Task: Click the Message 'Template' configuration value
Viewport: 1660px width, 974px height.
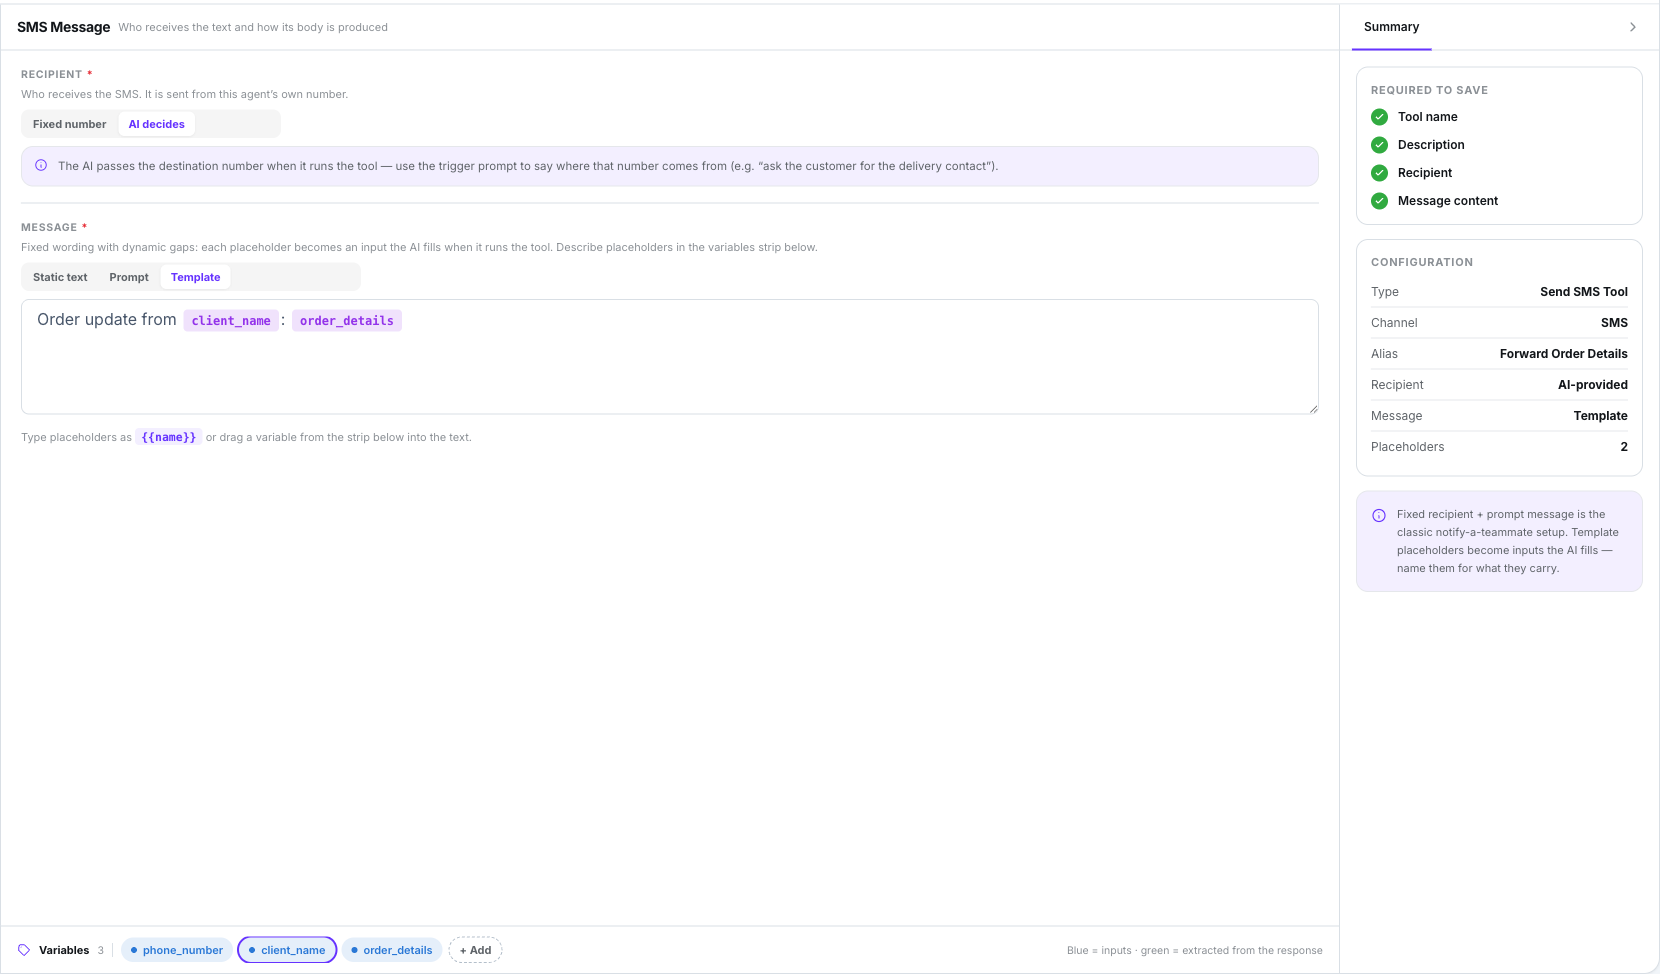Action: tap(1600, 416)
